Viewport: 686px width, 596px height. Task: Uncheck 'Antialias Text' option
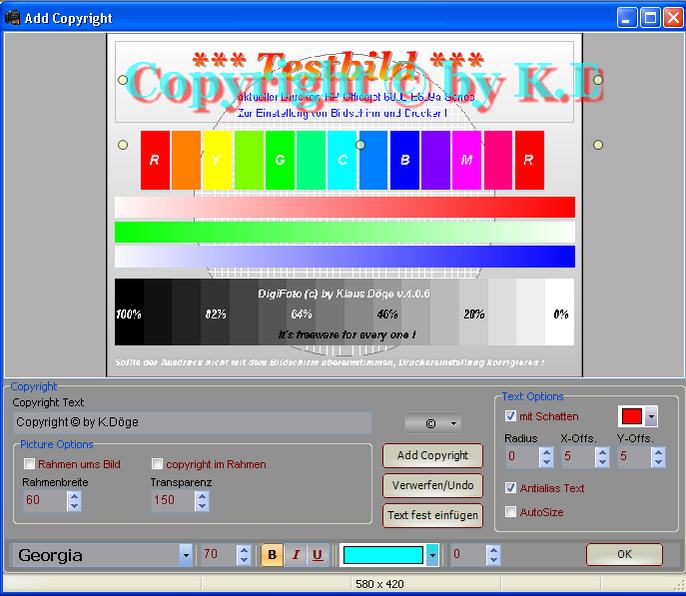pyautogui.click(x=510, y=487)
